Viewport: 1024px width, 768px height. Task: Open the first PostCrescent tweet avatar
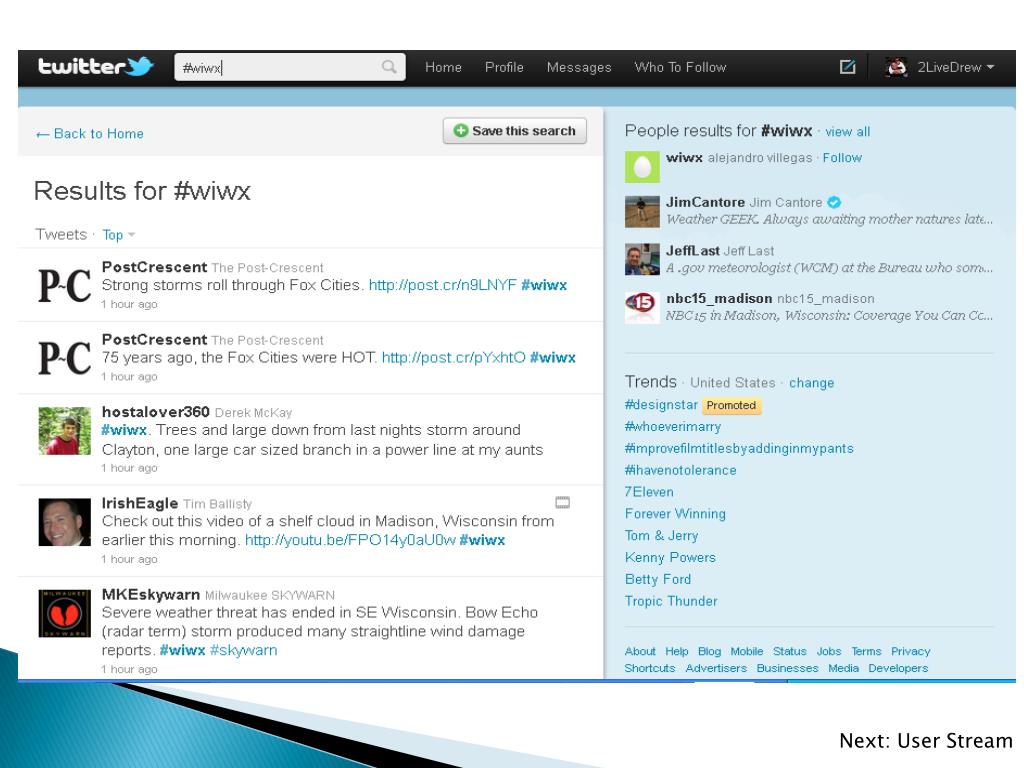(x=65, y=285)
